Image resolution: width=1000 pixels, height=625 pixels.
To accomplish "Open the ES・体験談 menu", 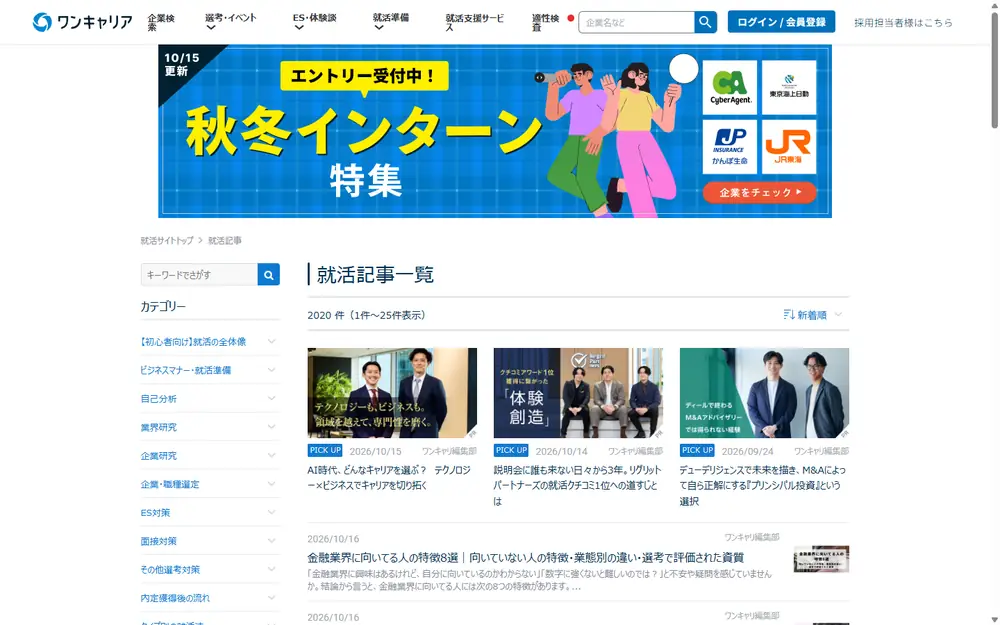I will coord(314,18).
